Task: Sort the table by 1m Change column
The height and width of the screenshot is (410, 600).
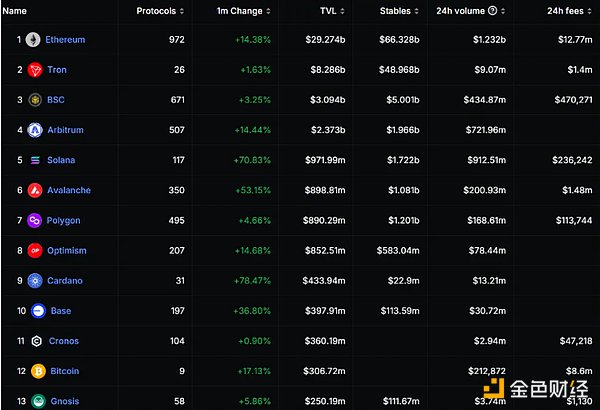Action: 240,11
